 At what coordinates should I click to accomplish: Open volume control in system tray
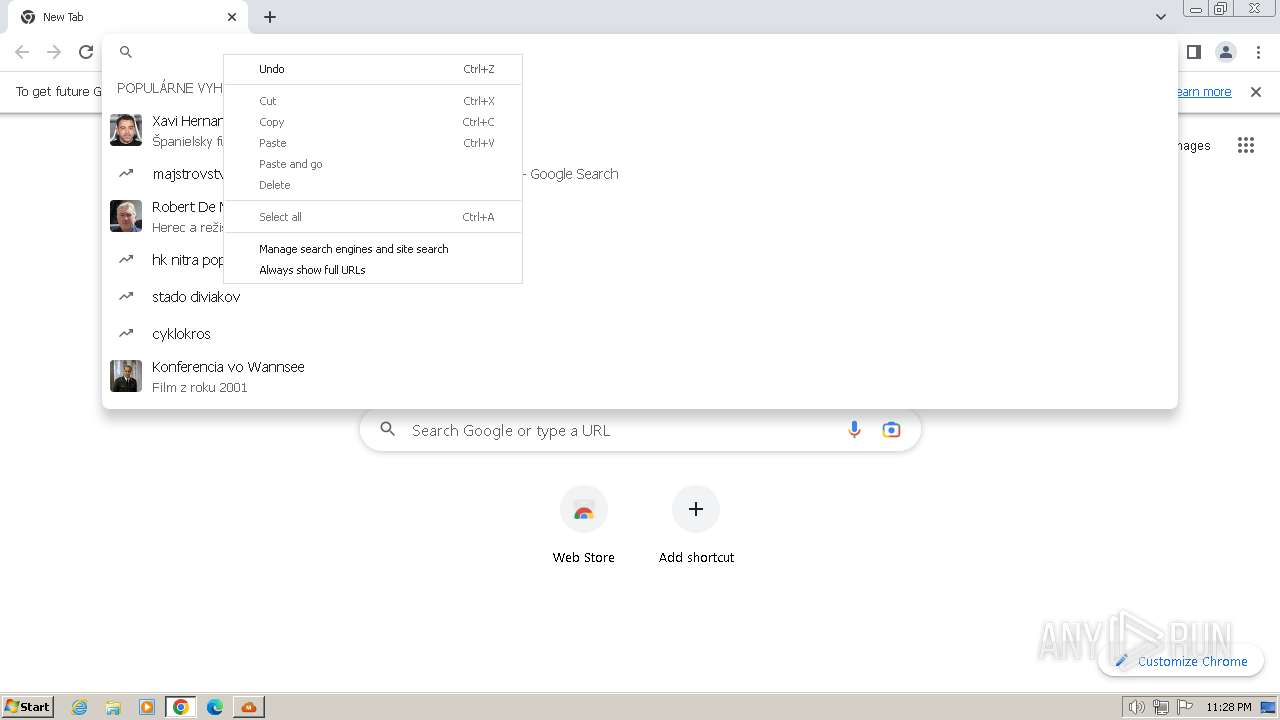1137,707
